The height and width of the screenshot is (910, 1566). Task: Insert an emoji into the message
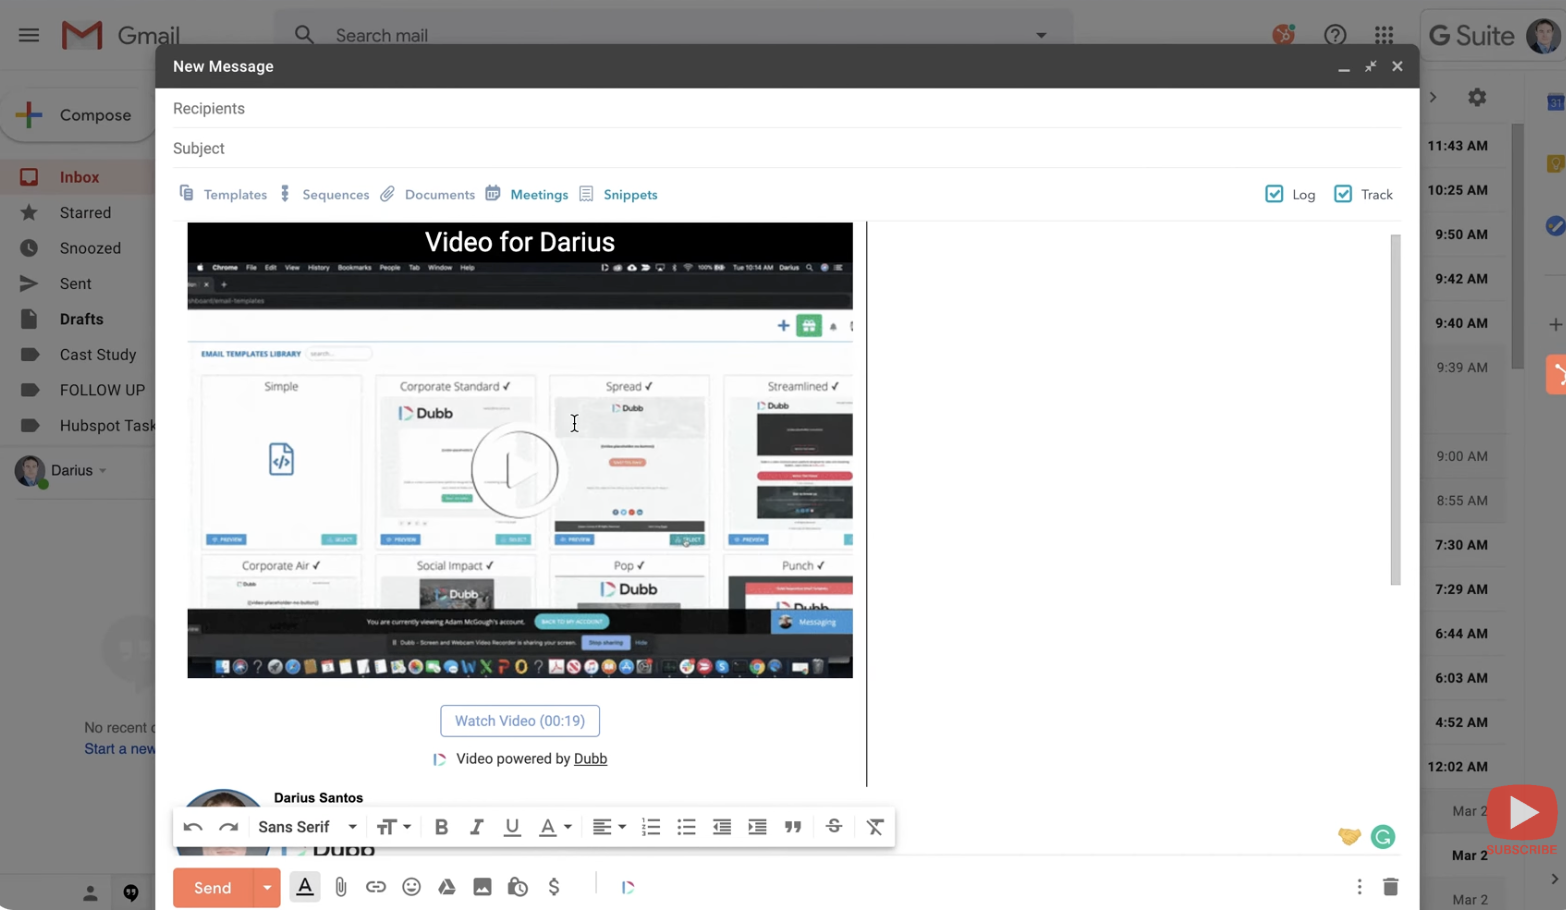point(411,887)
